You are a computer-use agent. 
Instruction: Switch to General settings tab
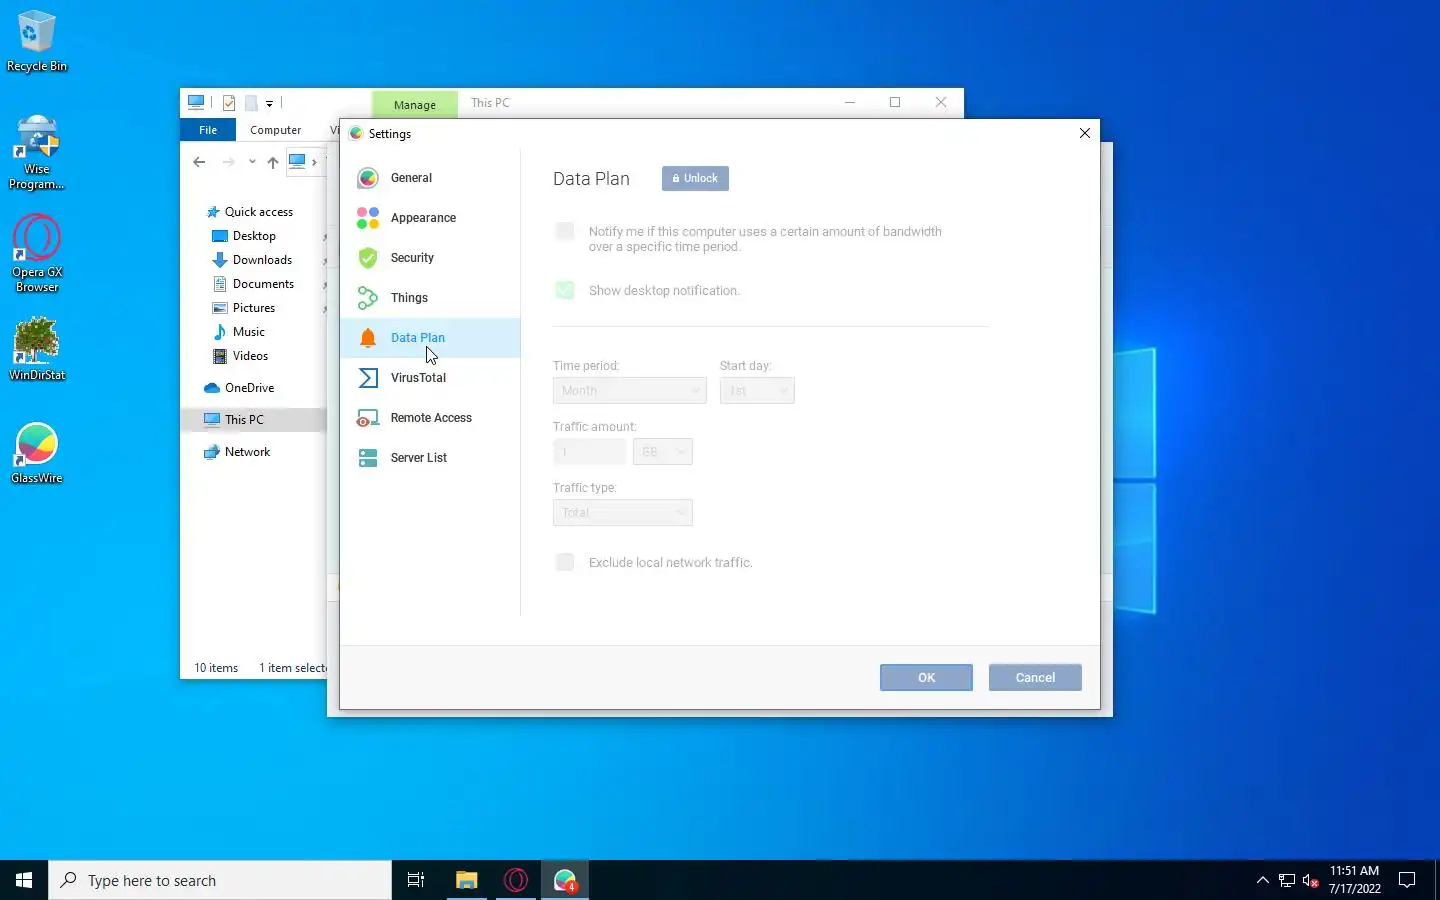coord(430,178)
